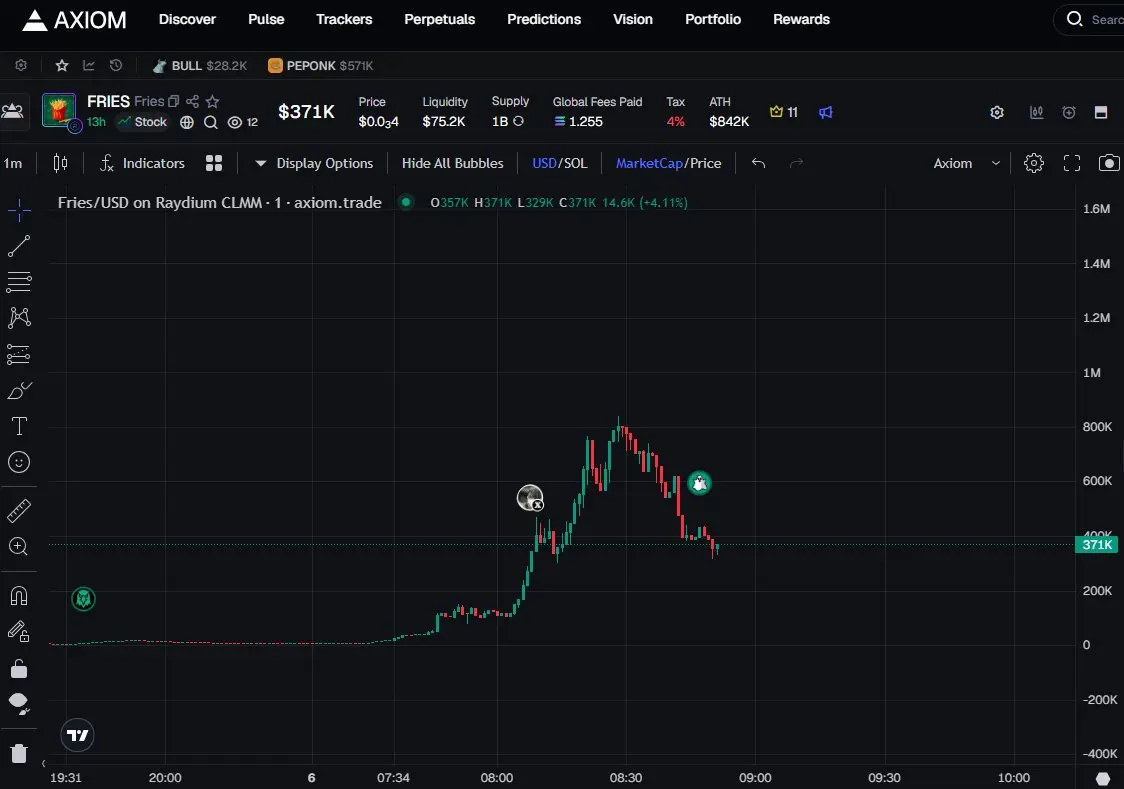Click the 371K price label
1124x789 pixels.
[x=1097, y=545]
